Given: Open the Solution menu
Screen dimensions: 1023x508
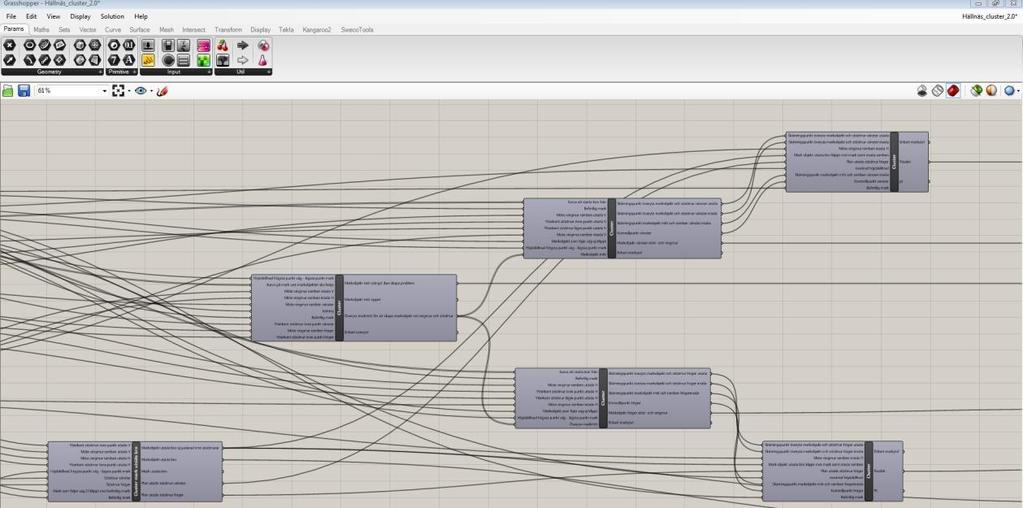Looking at the screenshot, I should (x=112, y=16).
